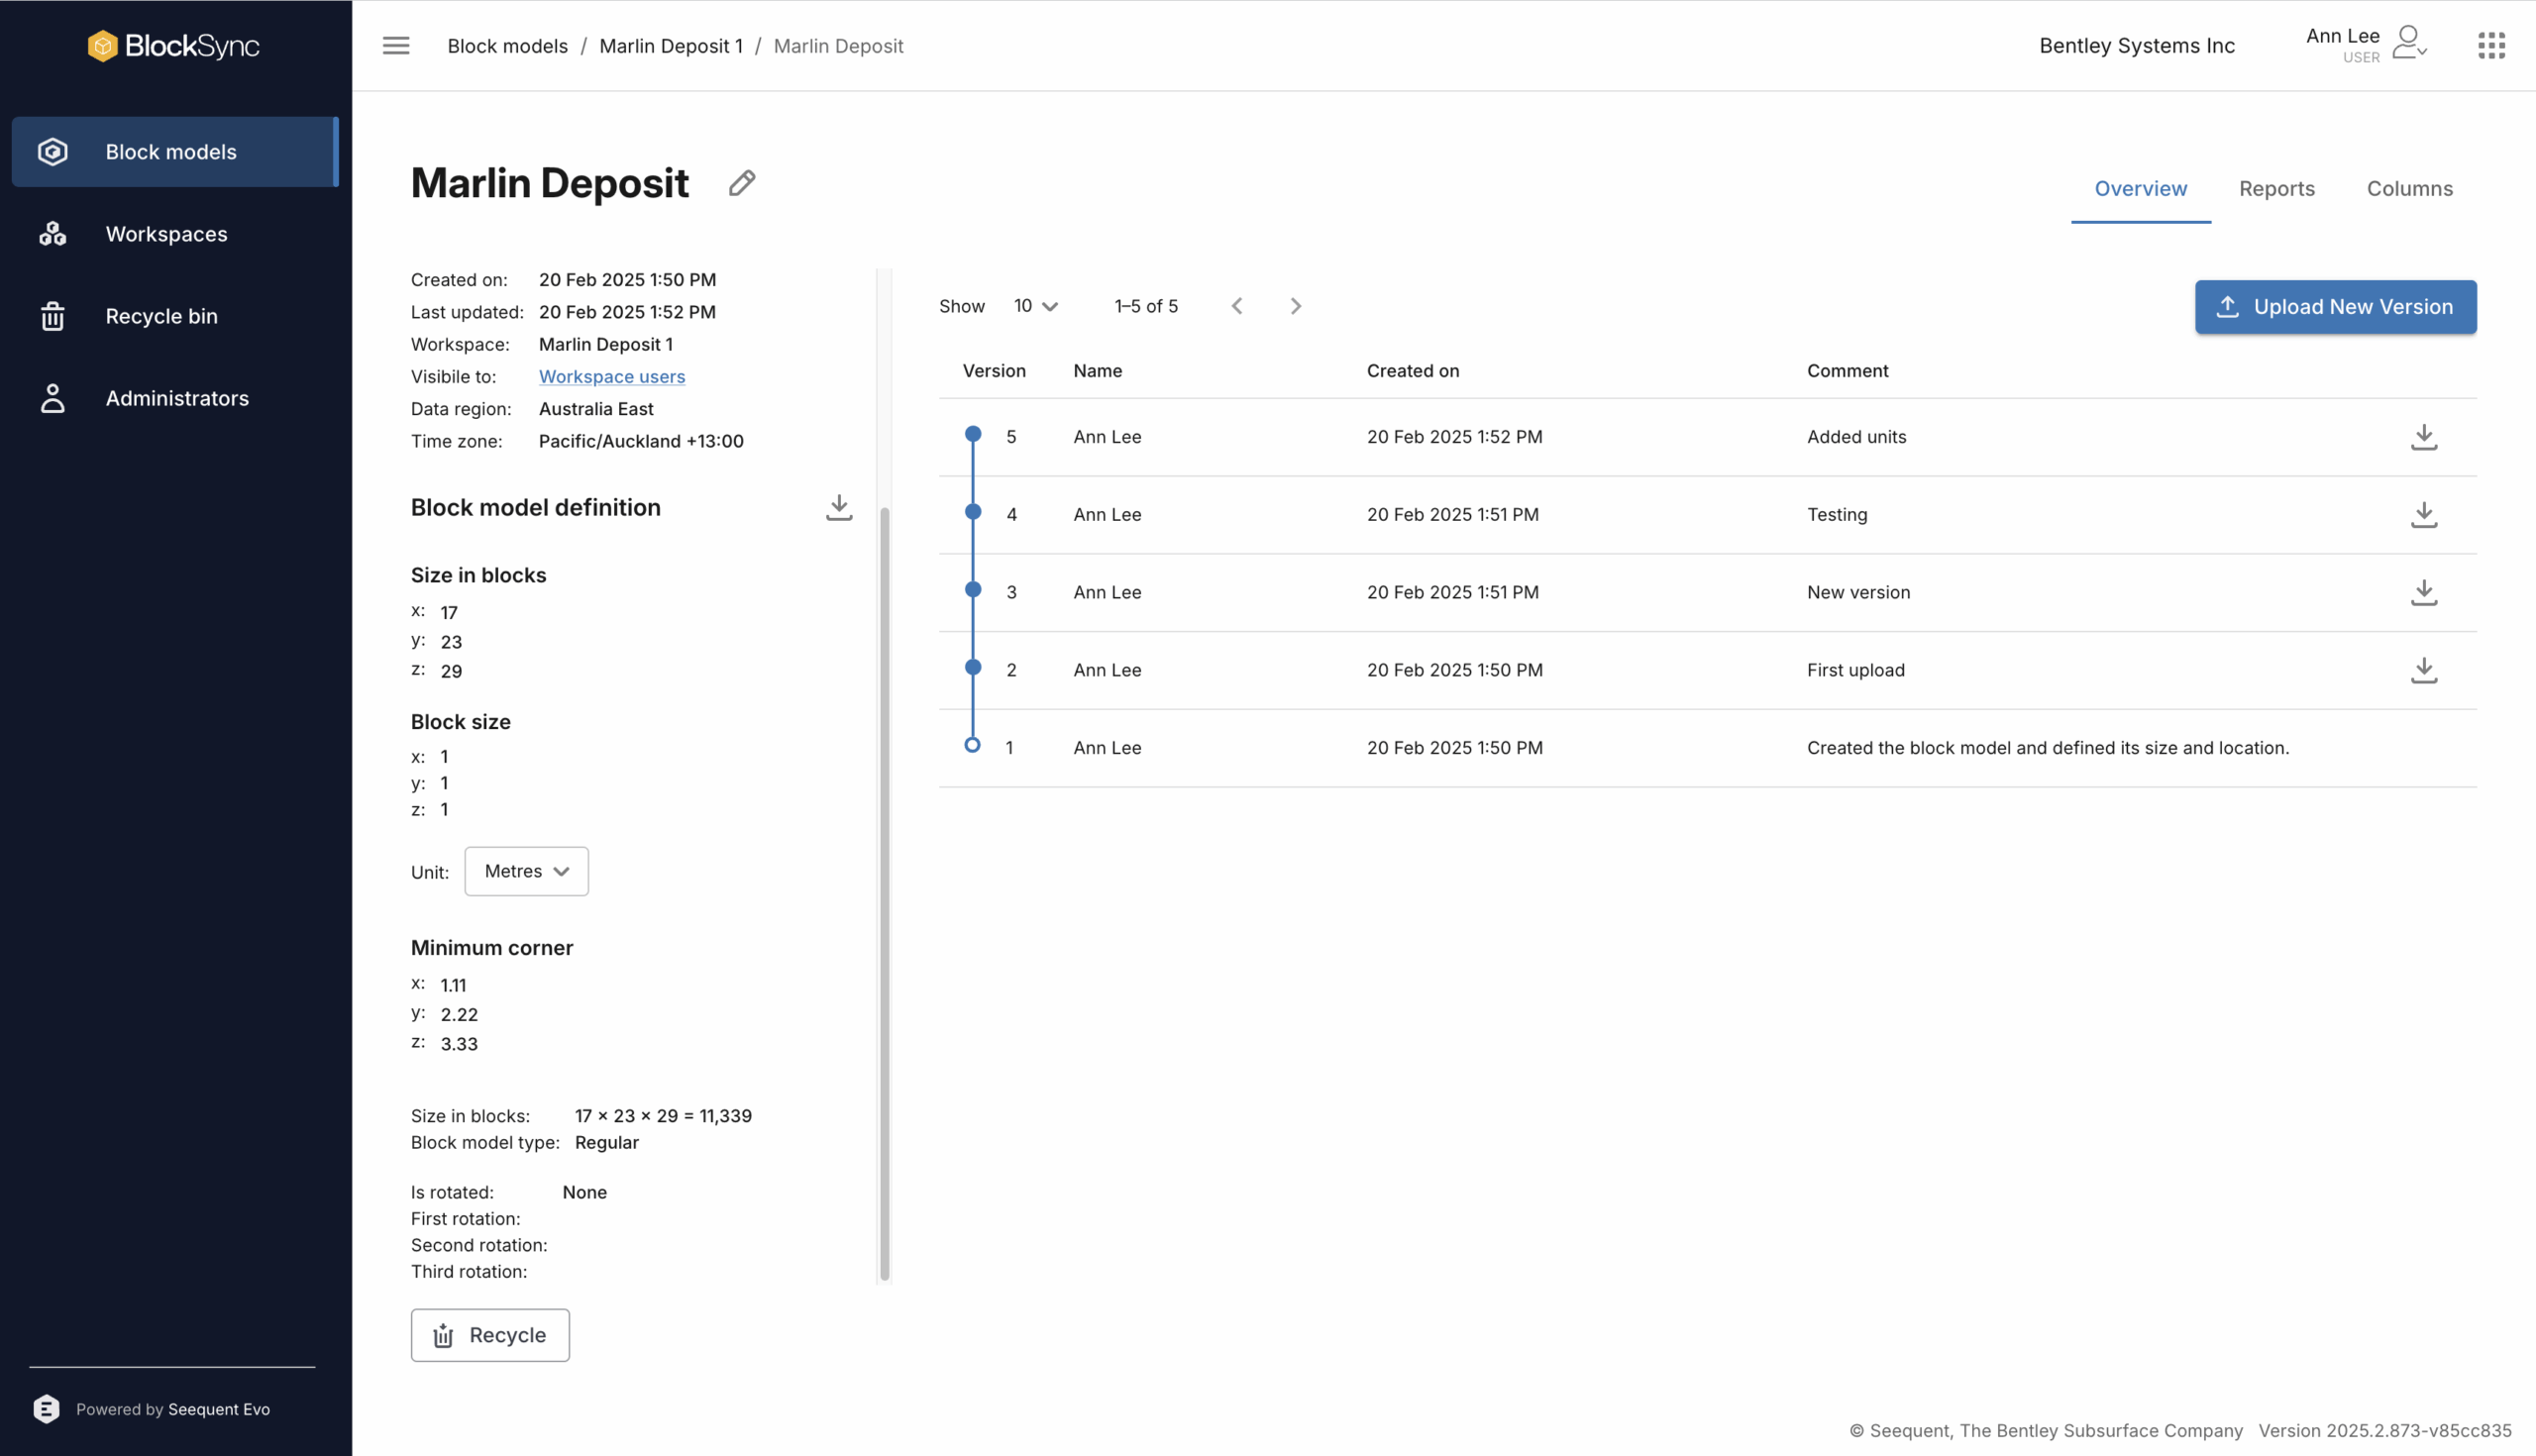The width and height of the screenshot is (2536, 1456).
Task: Download version 2 First upload
Action: (2423, 670)
